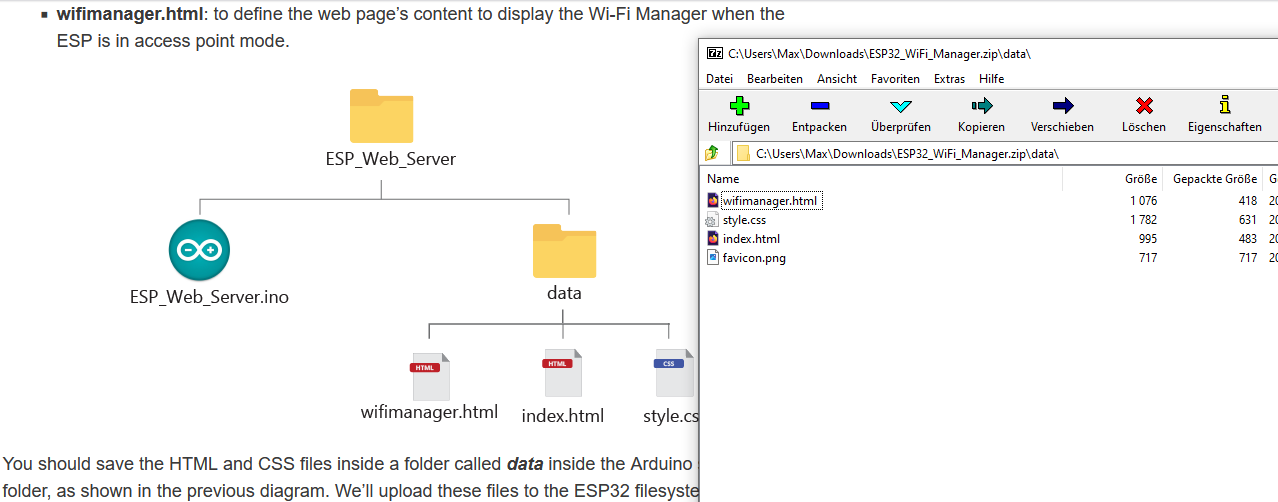Sort files by Gepackte Größe column
This screenshot has height=502, width=1278.
point(1214,179)
